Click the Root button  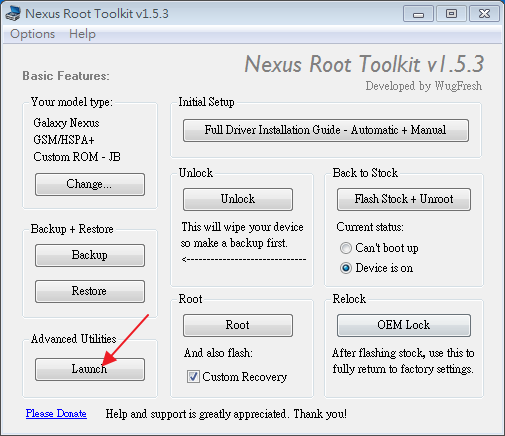pyautogui.click(x=238, y=325)
